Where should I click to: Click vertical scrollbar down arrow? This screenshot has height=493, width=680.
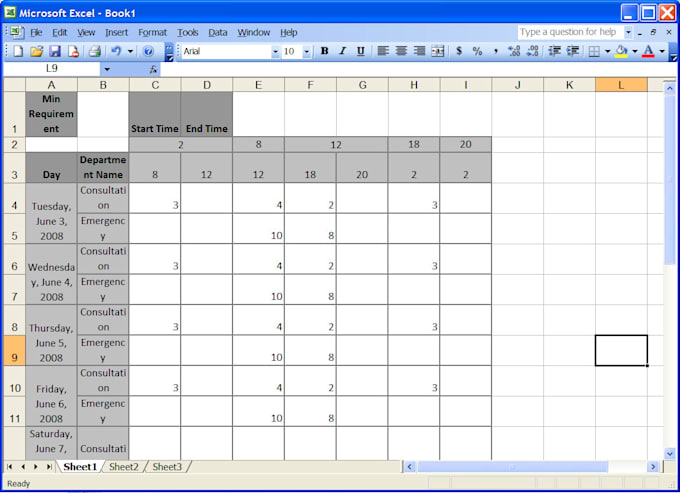click(x=670, y=454)
